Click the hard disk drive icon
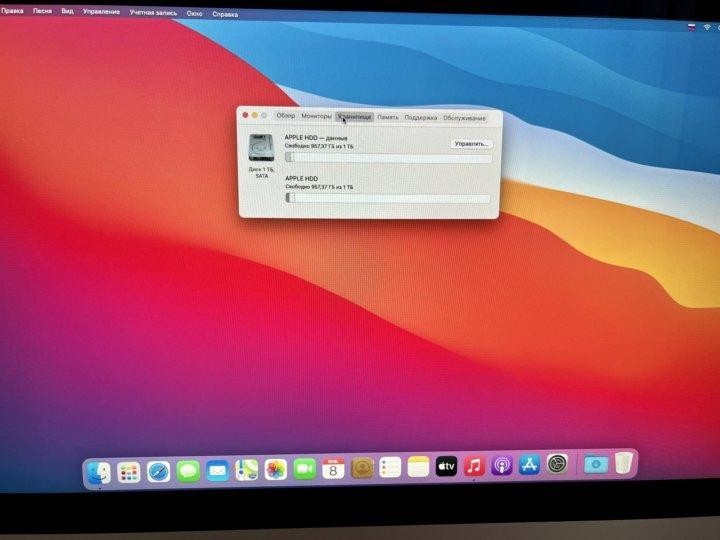Viewport: 720px width, 540px height. click(x=261, y=147)
